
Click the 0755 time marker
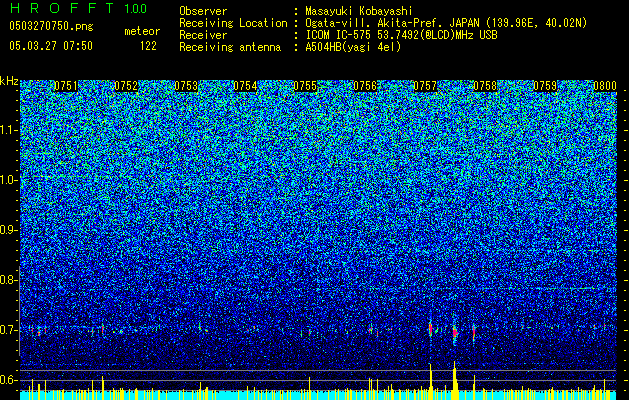click(305, 86)
